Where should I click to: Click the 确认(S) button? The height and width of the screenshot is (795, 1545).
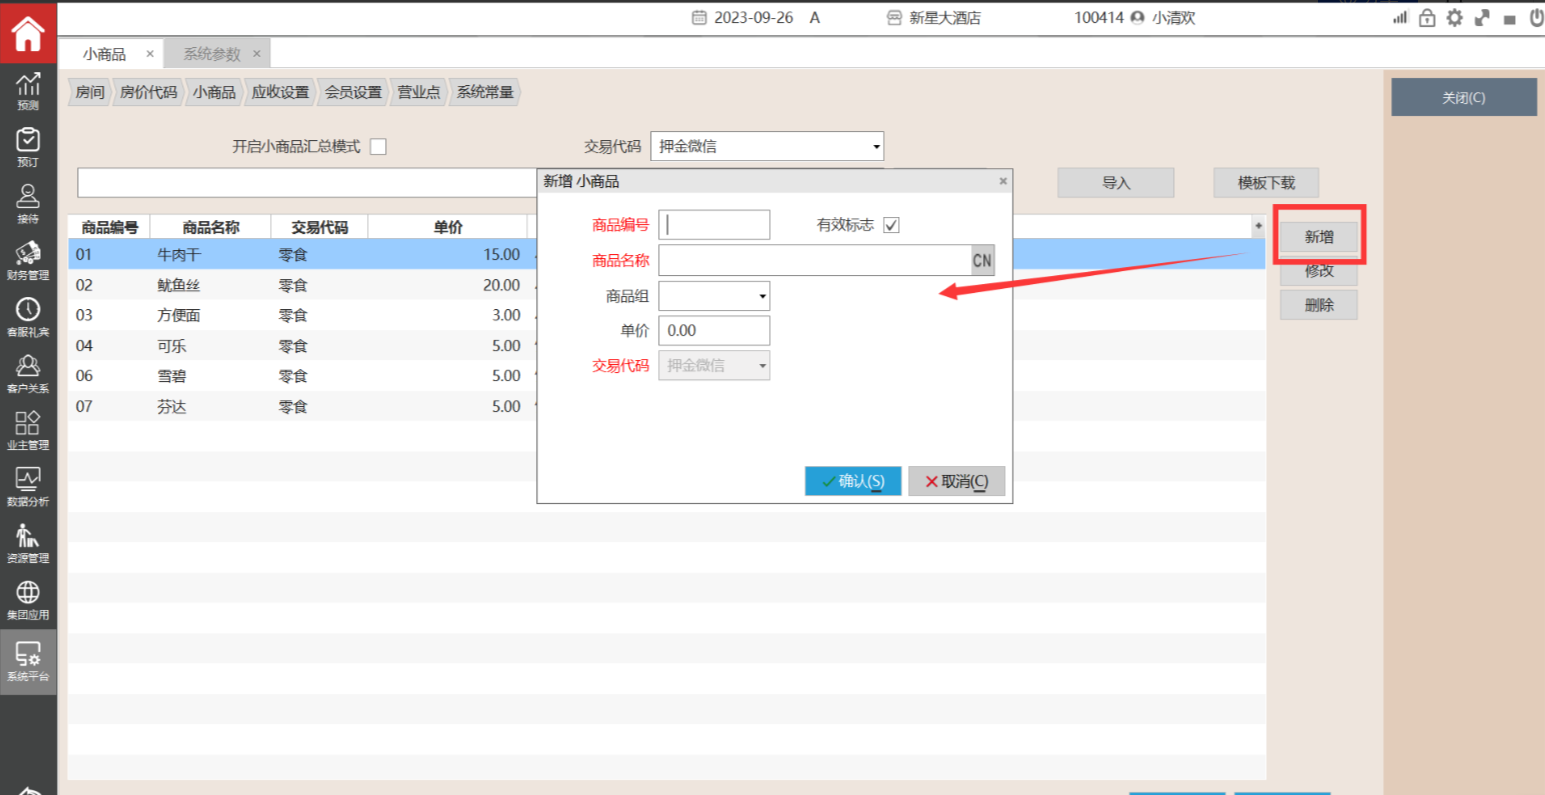pos(852,481)
